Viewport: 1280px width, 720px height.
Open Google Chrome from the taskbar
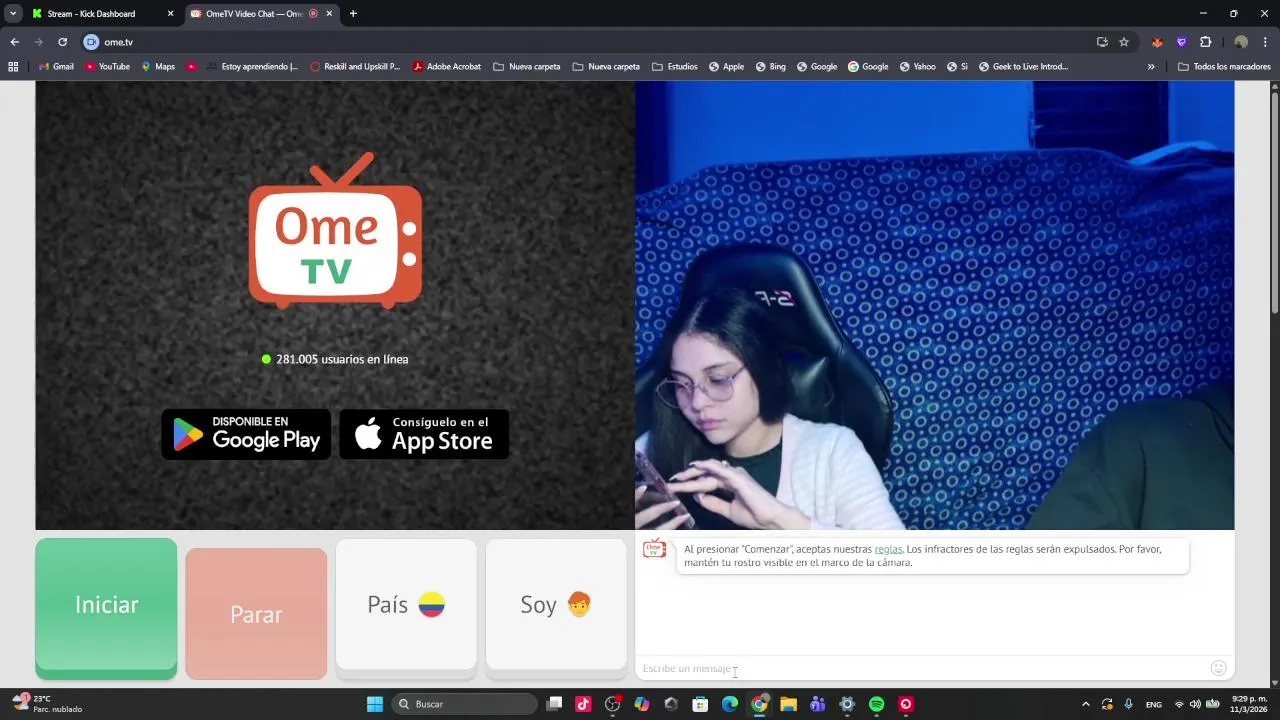click(x=759, y=704)
